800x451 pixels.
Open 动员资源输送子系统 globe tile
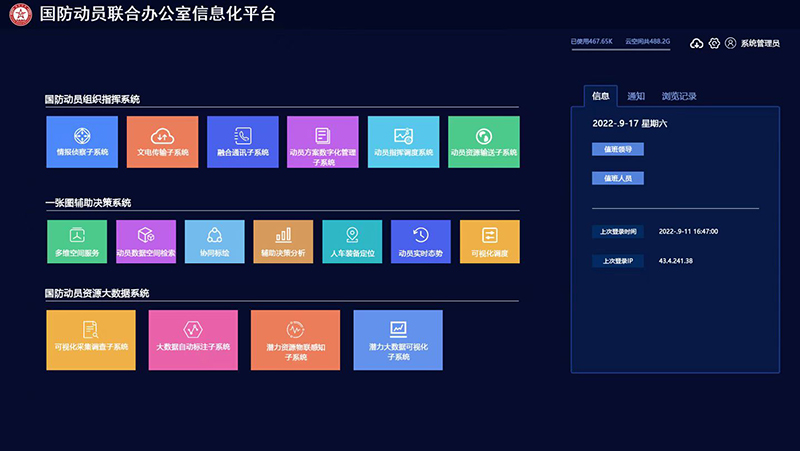coord(483,141)
